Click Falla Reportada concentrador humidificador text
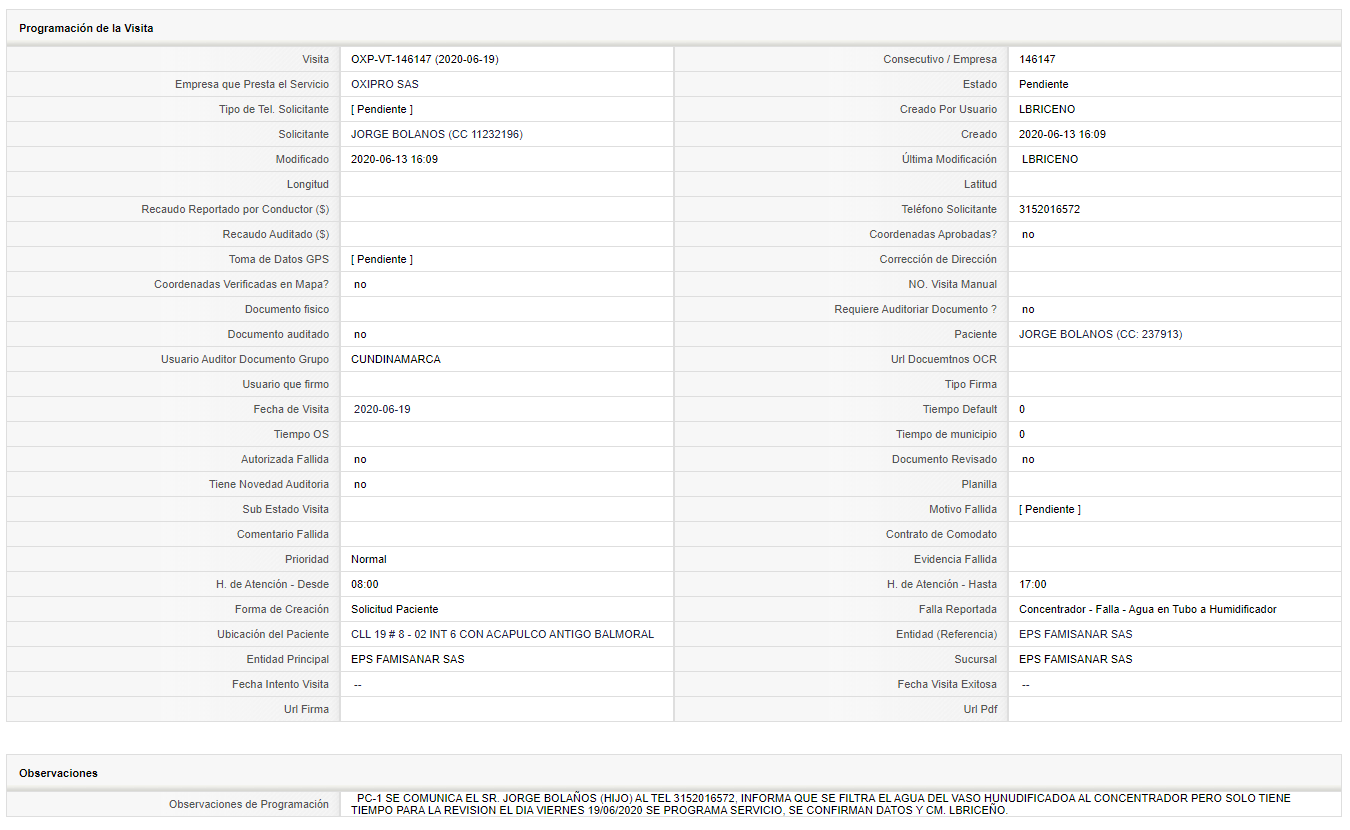The height and width of the screenshot is (830, 1350). click(x=1148, y=610)
